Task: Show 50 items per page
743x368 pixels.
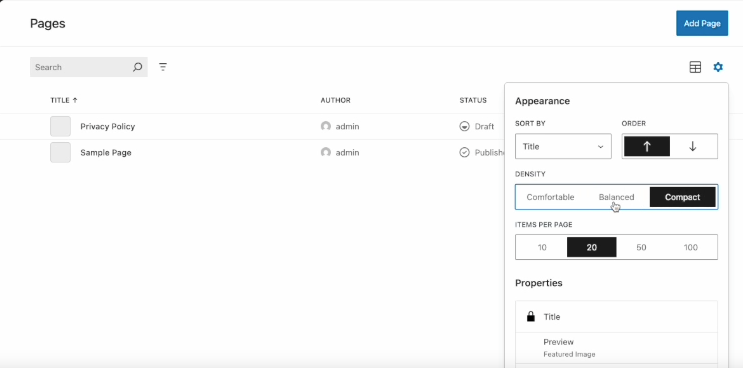Action: (641, 247)
